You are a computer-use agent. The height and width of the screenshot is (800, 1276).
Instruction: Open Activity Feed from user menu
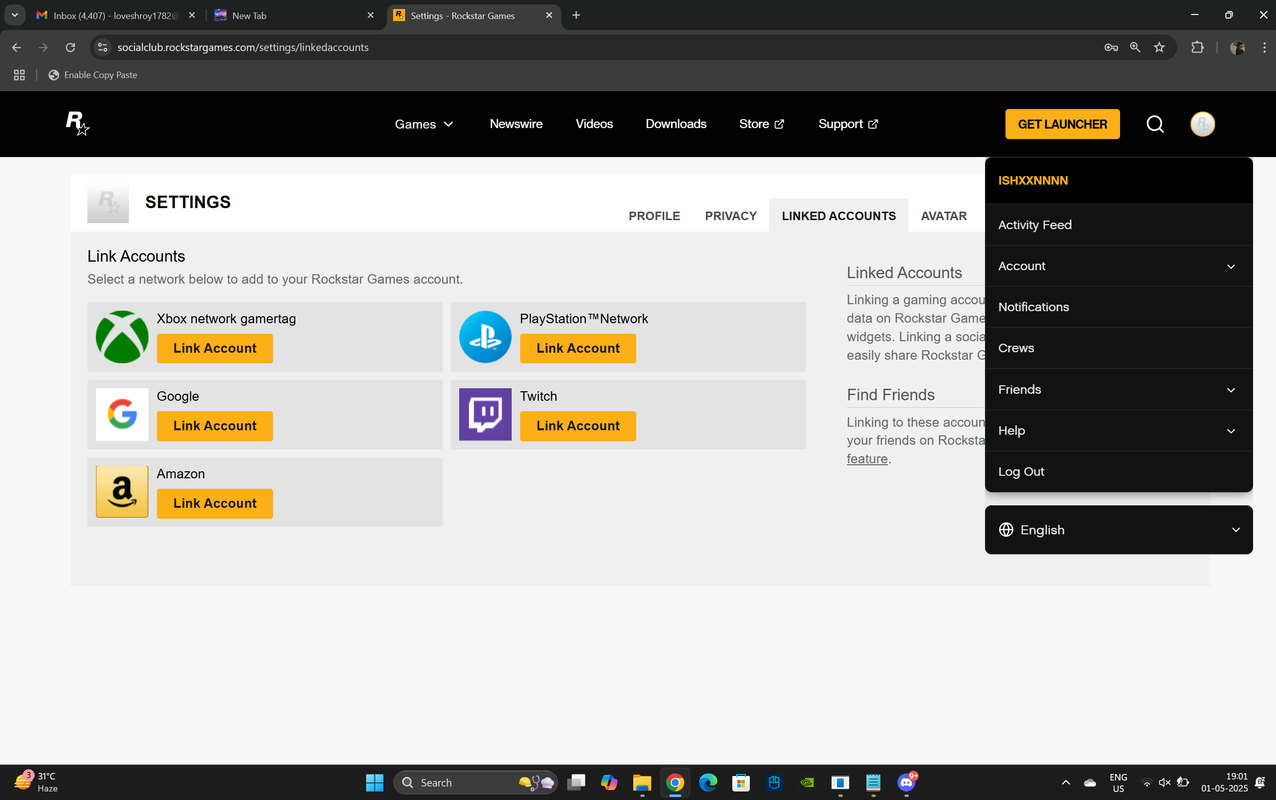[1119, 225]
